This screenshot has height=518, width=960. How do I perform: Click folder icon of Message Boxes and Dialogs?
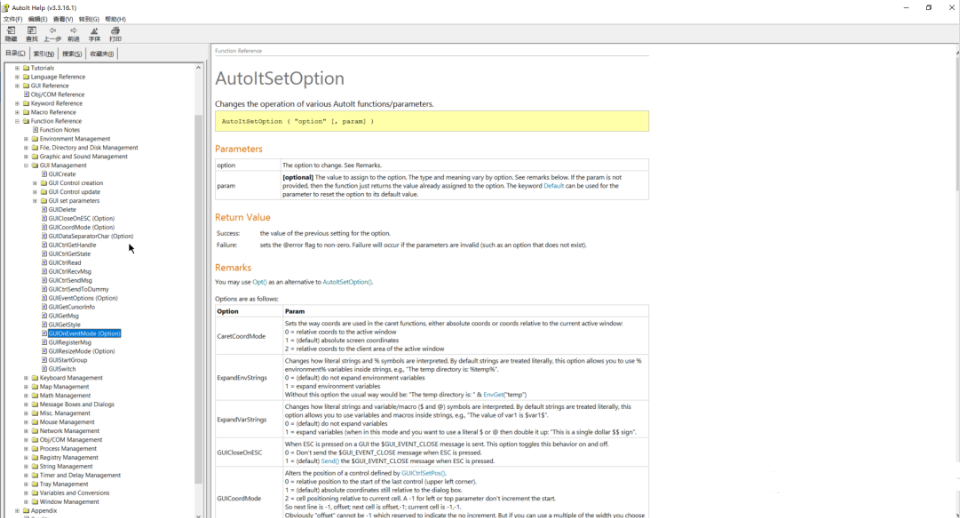(35, 405)
